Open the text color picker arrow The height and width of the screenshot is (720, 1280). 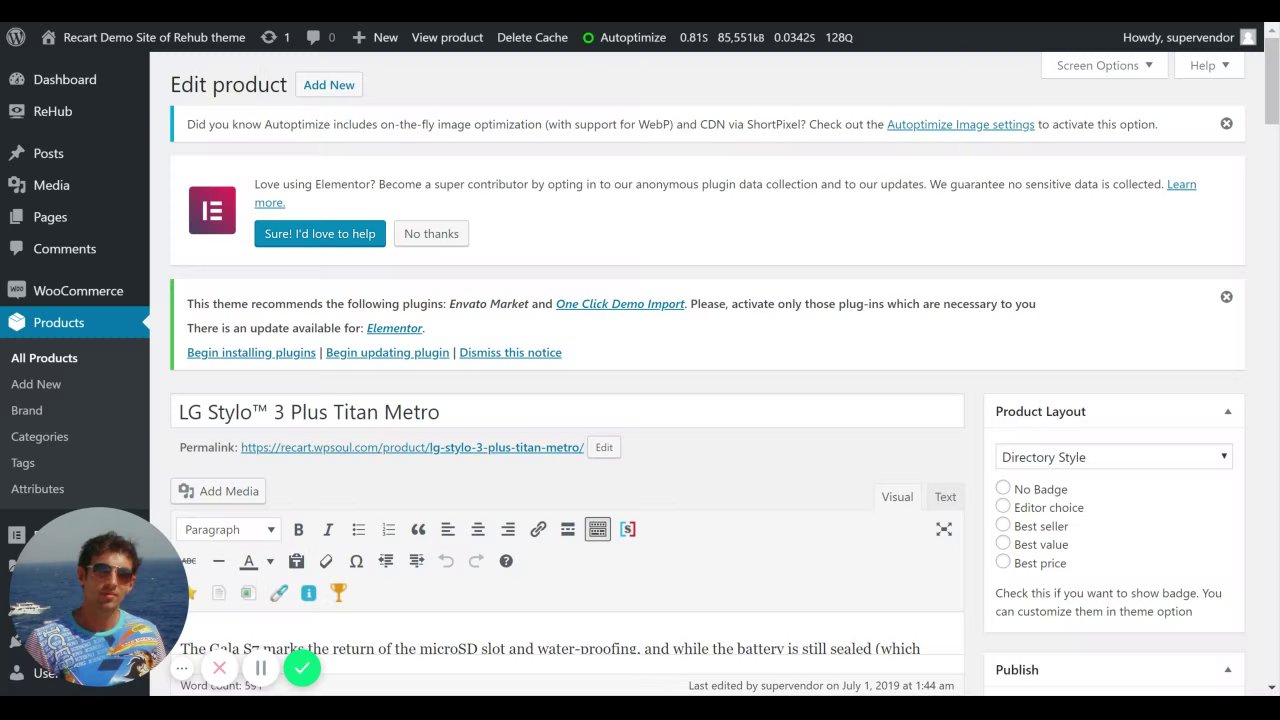coord(269,561)
